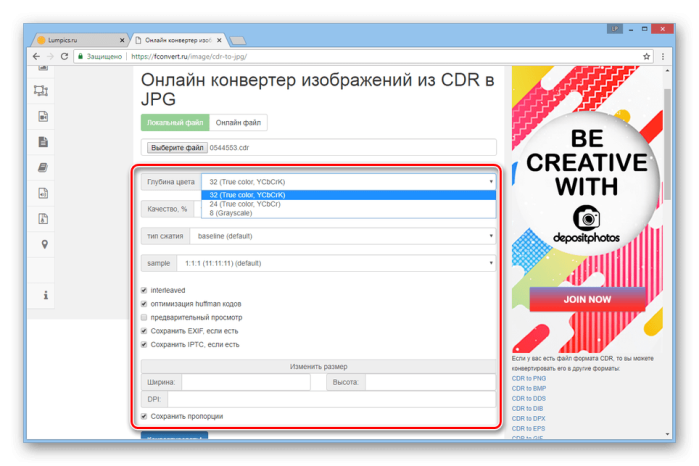Open a new browser tab
699x466 pixels.
238,41
